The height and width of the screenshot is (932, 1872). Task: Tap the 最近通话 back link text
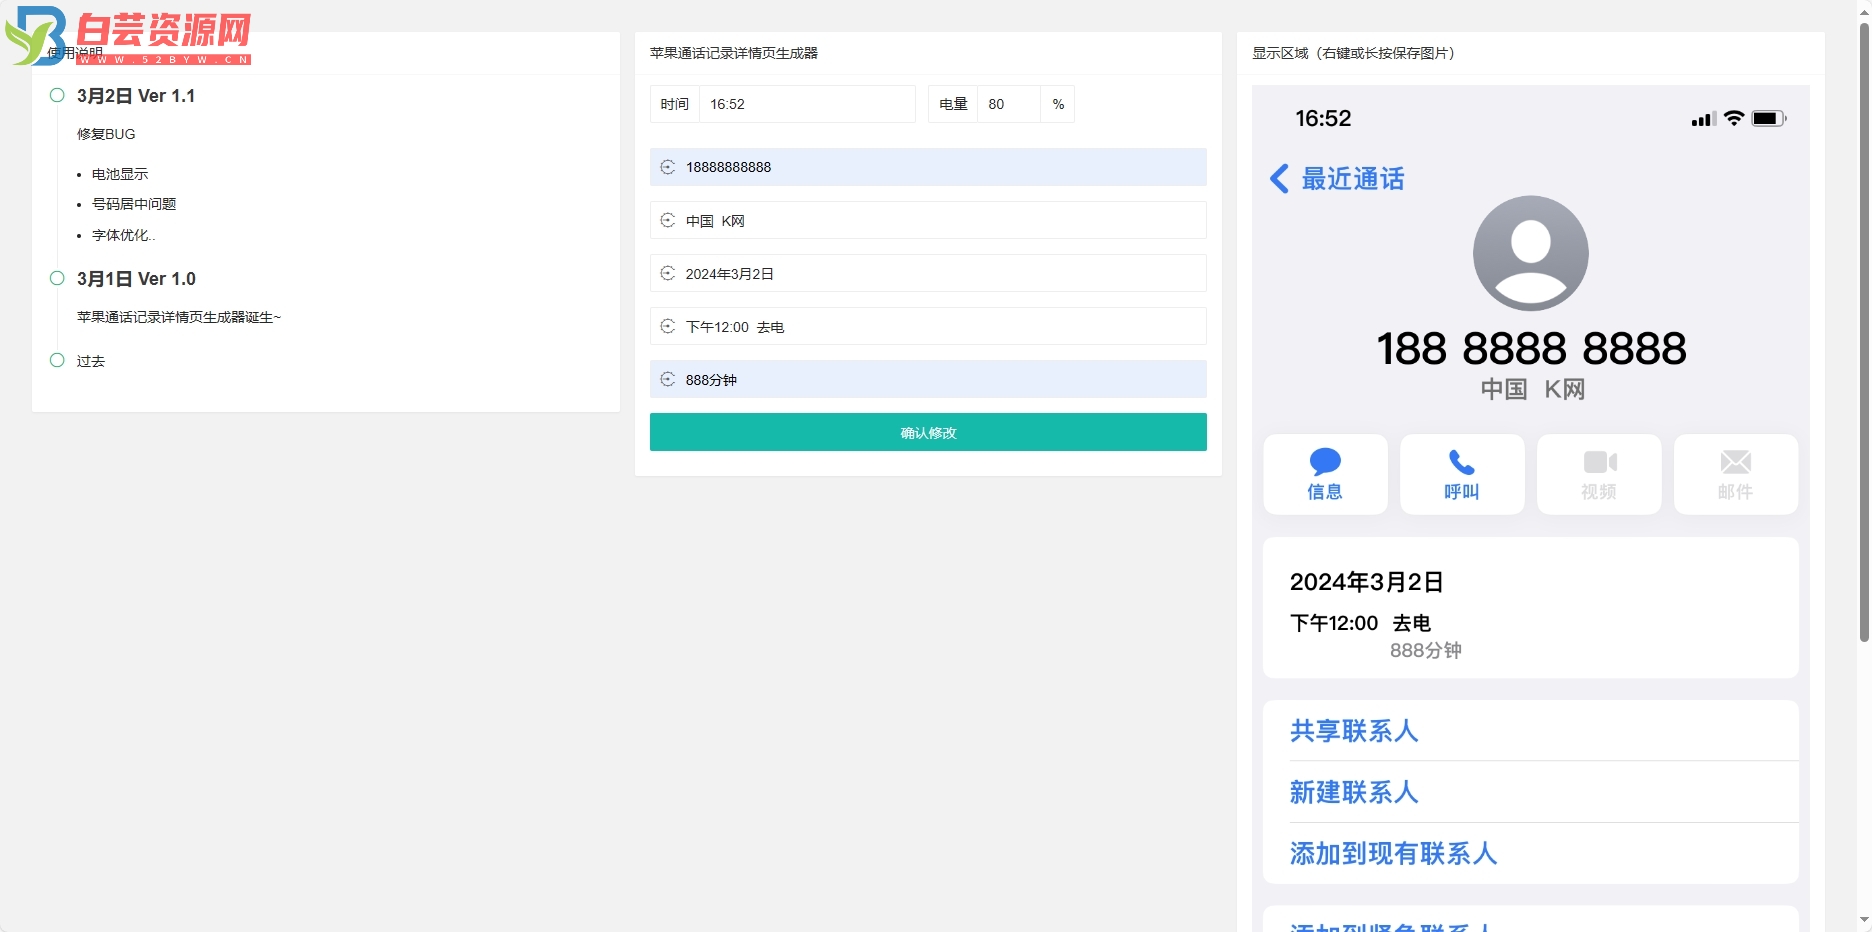click(1353, 179)
